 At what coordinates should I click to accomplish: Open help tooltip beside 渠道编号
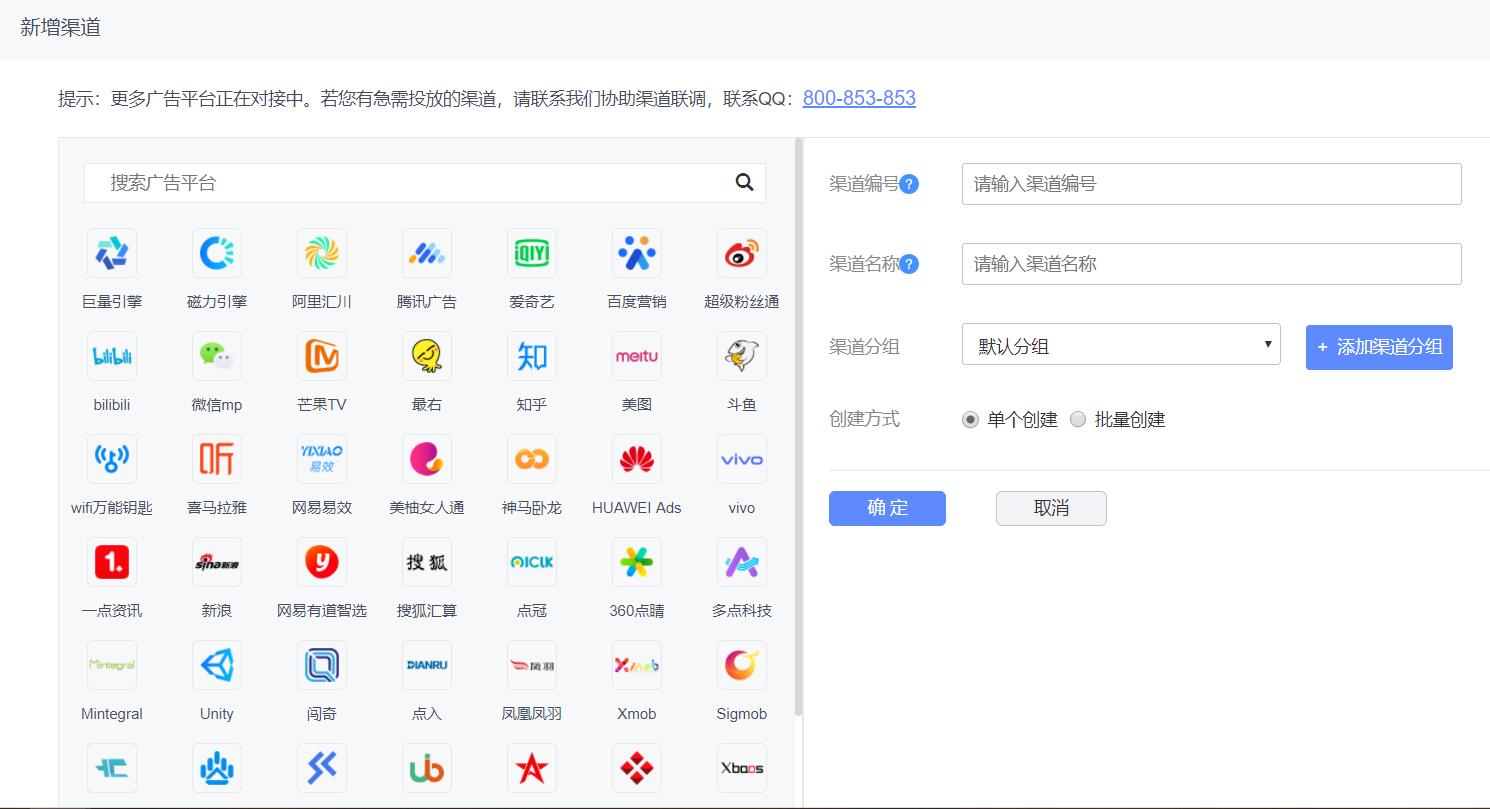click(x=909, y=184)
